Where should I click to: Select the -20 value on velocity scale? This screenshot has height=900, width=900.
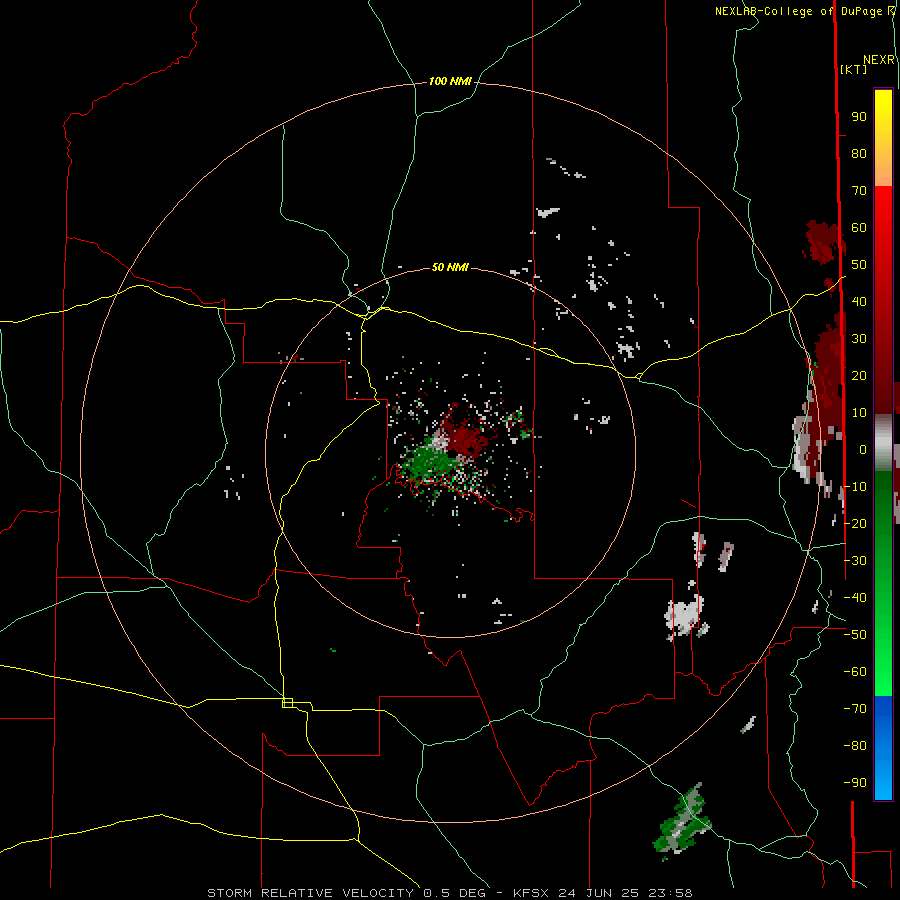[855, 524]
